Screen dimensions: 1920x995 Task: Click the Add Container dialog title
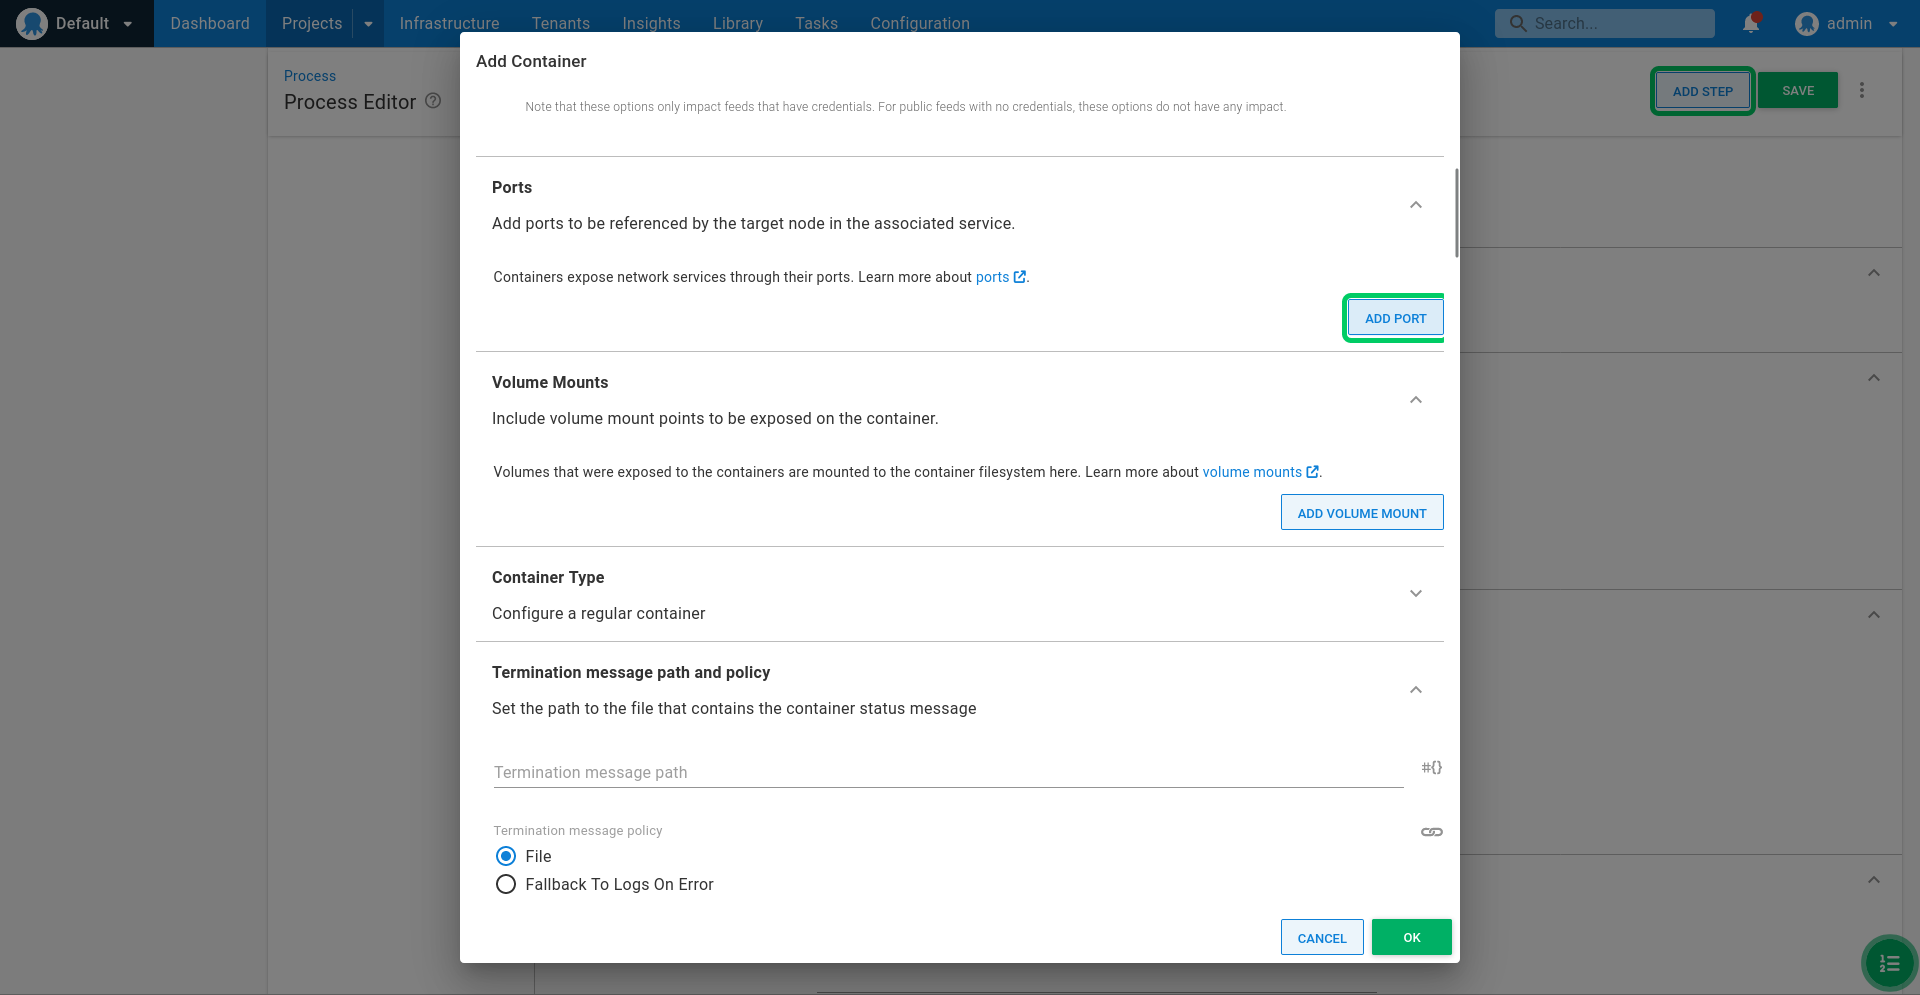click(531, 61)
